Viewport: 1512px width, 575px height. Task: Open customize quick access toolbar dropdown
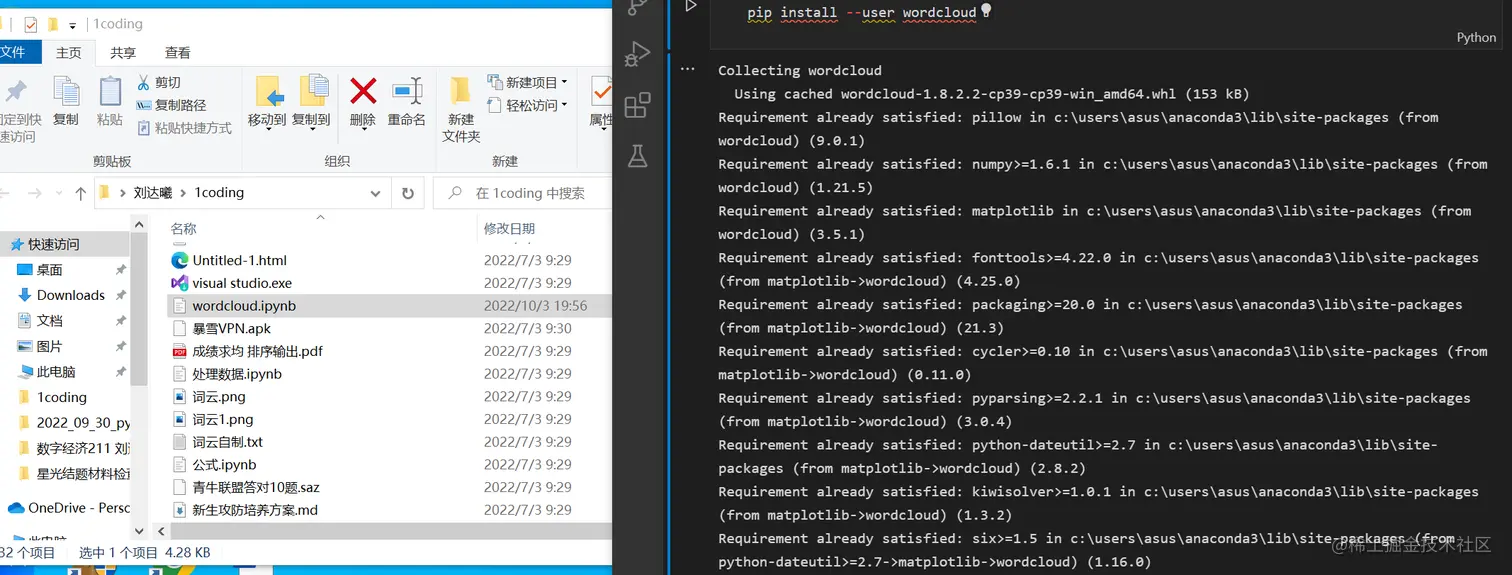point(73,25)
